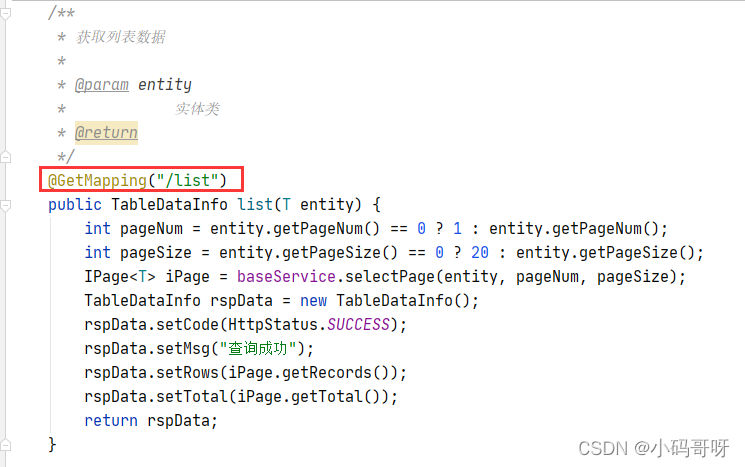Click the setTotal method call
Screen dimensions: 745x467
(192, 397)
